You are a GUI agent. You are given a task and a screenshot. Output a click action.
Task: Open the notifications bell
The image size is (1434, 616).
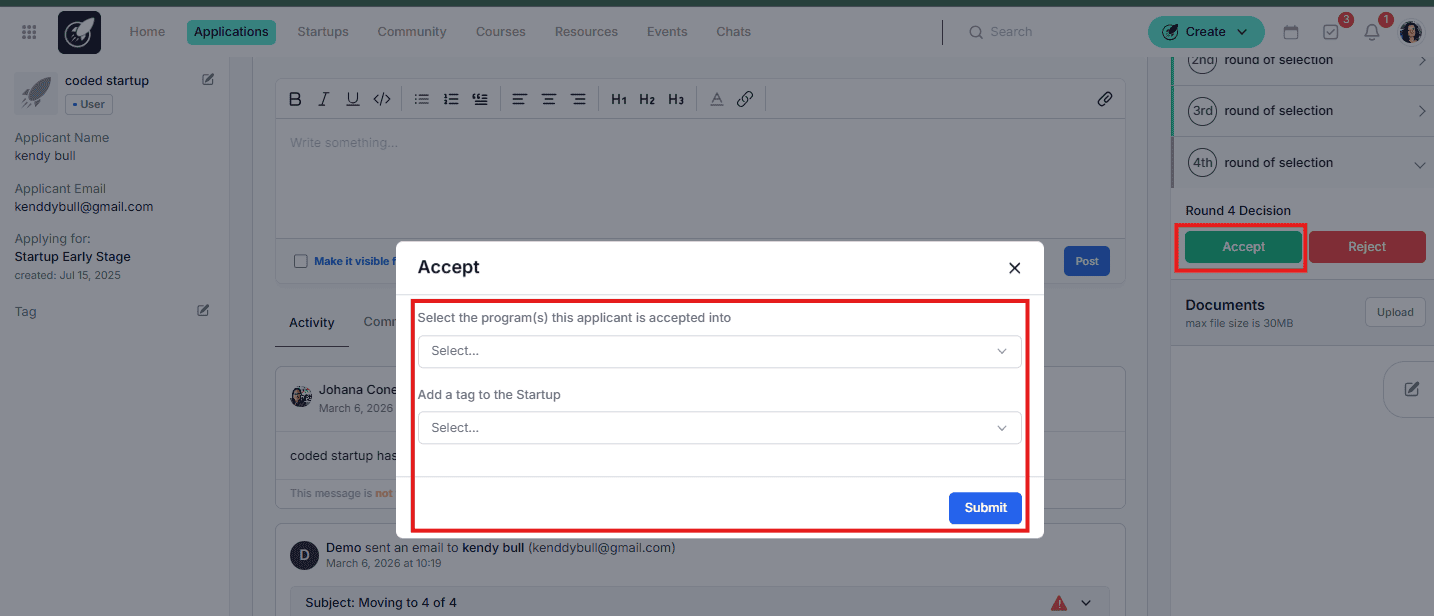[1372, 32]
